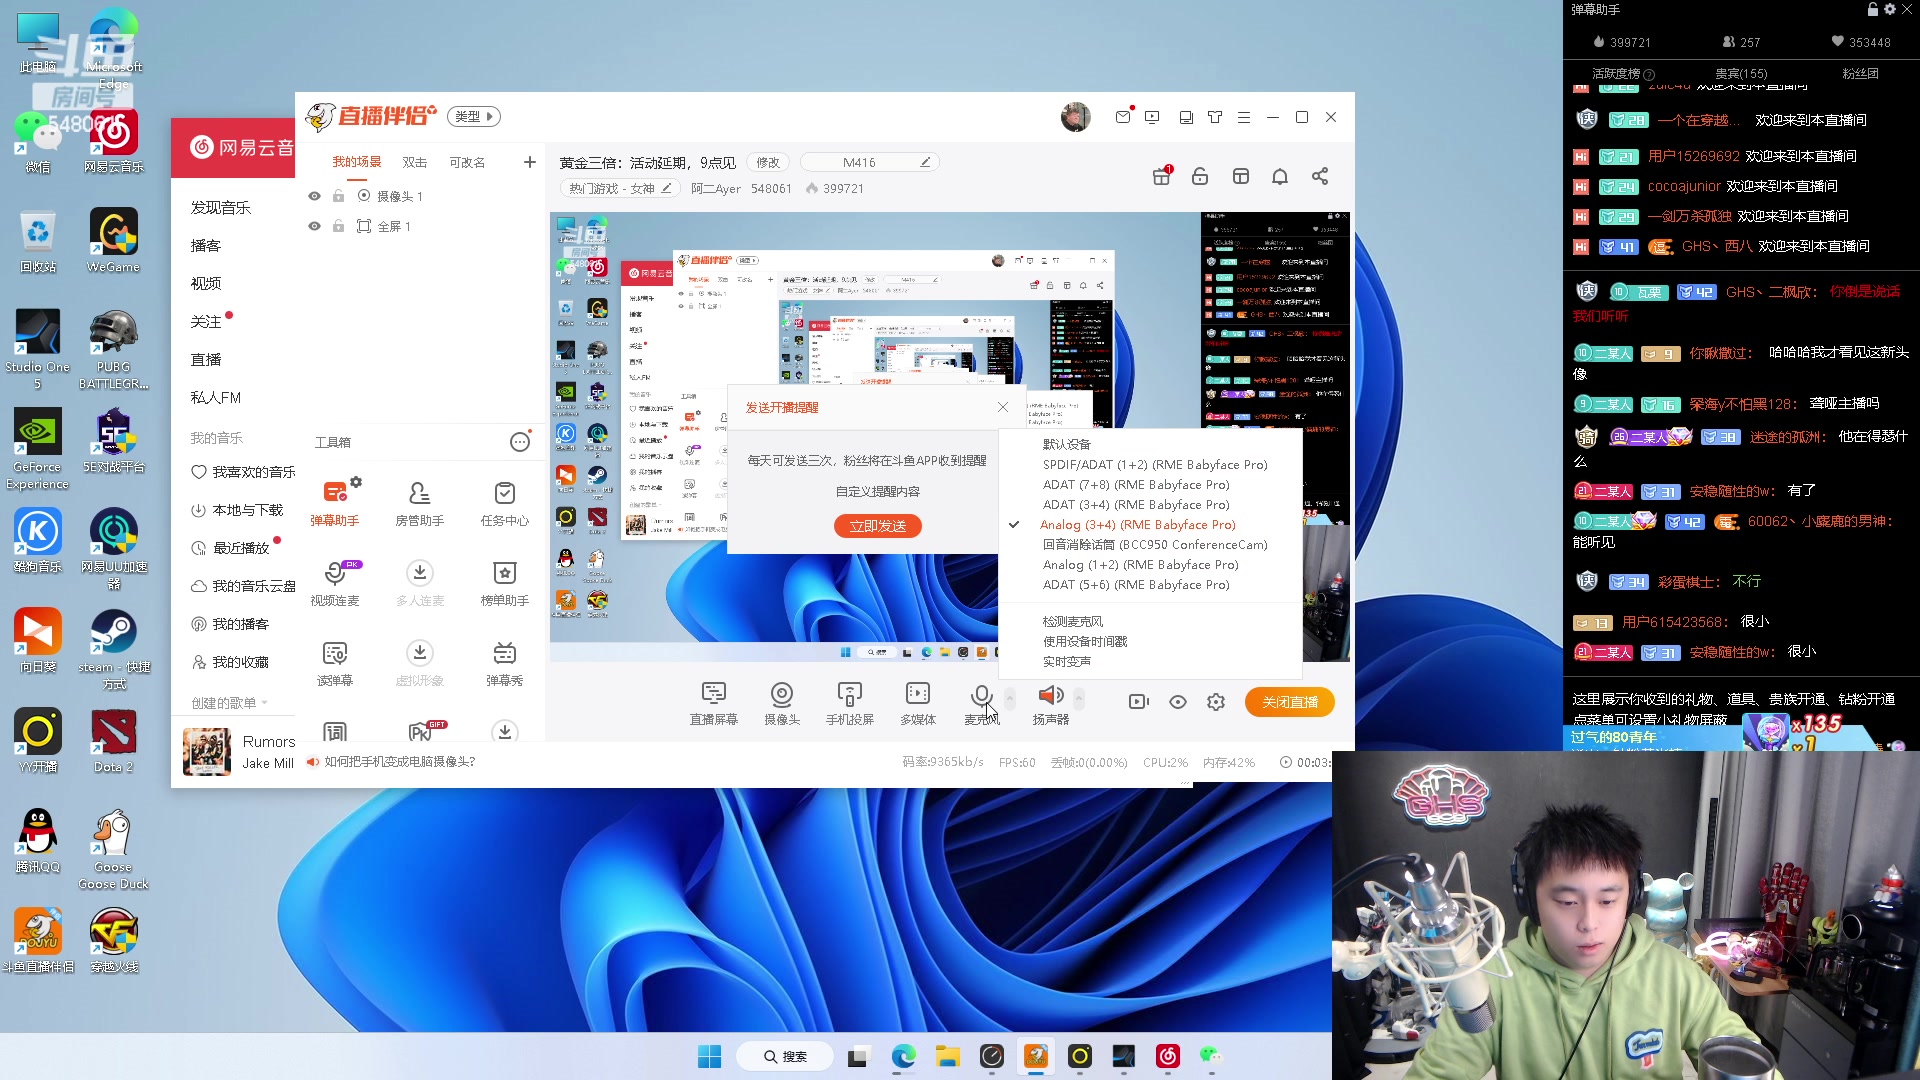Open the gear settings in 弹幕助手 window header
This screenshot has width=1920, height=1080.
click(1890, 9)
